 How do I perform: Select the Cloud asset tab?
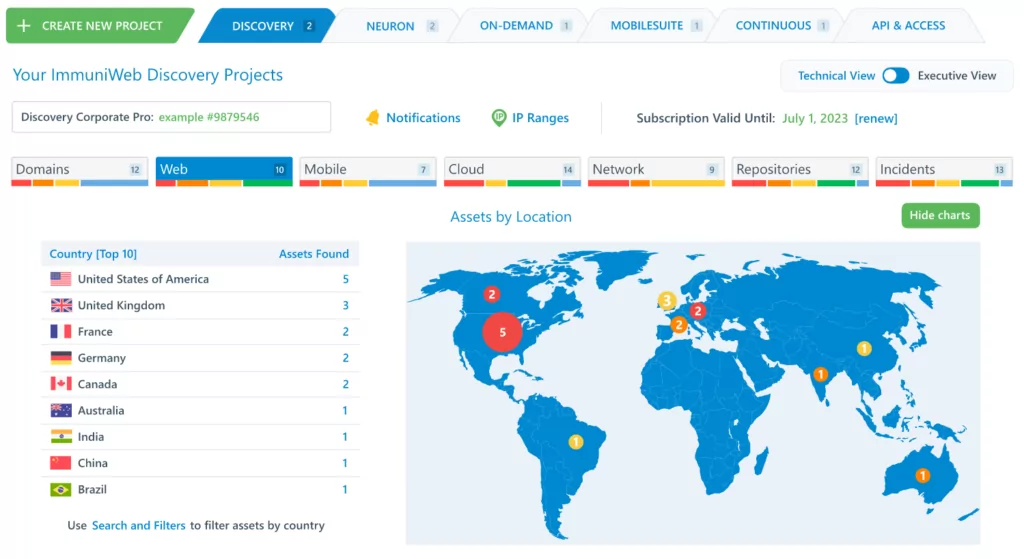point(512,171)
